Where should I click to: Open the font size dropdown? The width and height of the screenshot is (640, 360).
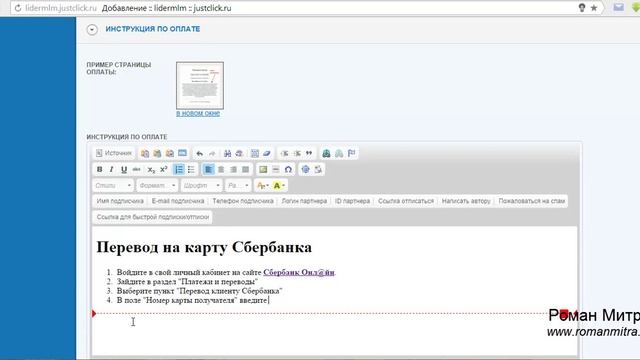(x=238, y=186)
